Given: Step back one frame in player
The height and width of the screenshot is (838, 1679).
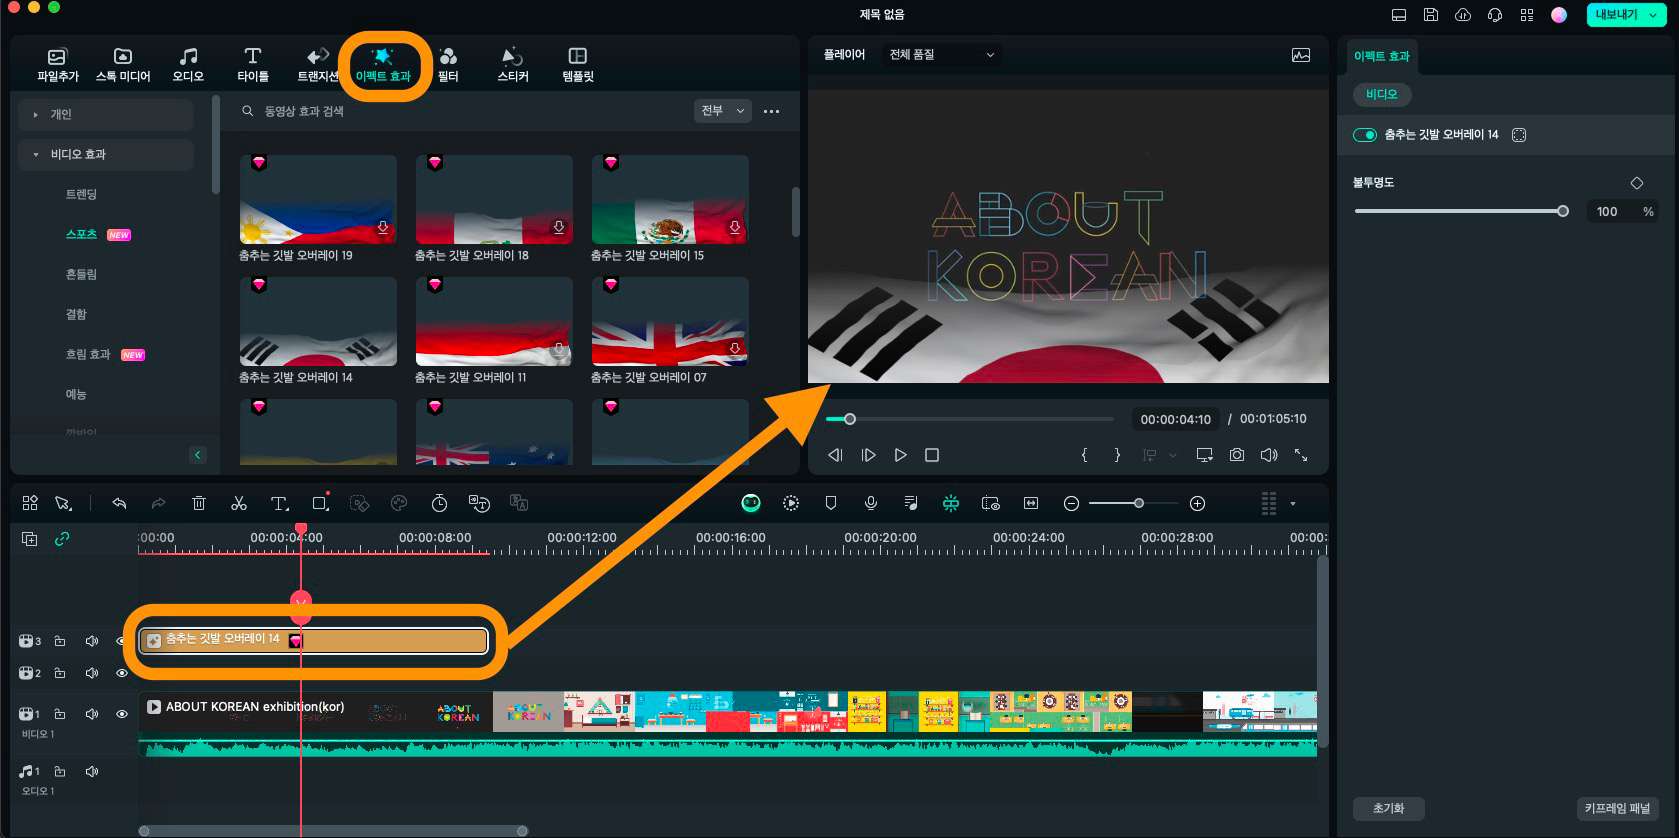Looking at the screenshot, I should pyautogui.click(x=835, y=455).
